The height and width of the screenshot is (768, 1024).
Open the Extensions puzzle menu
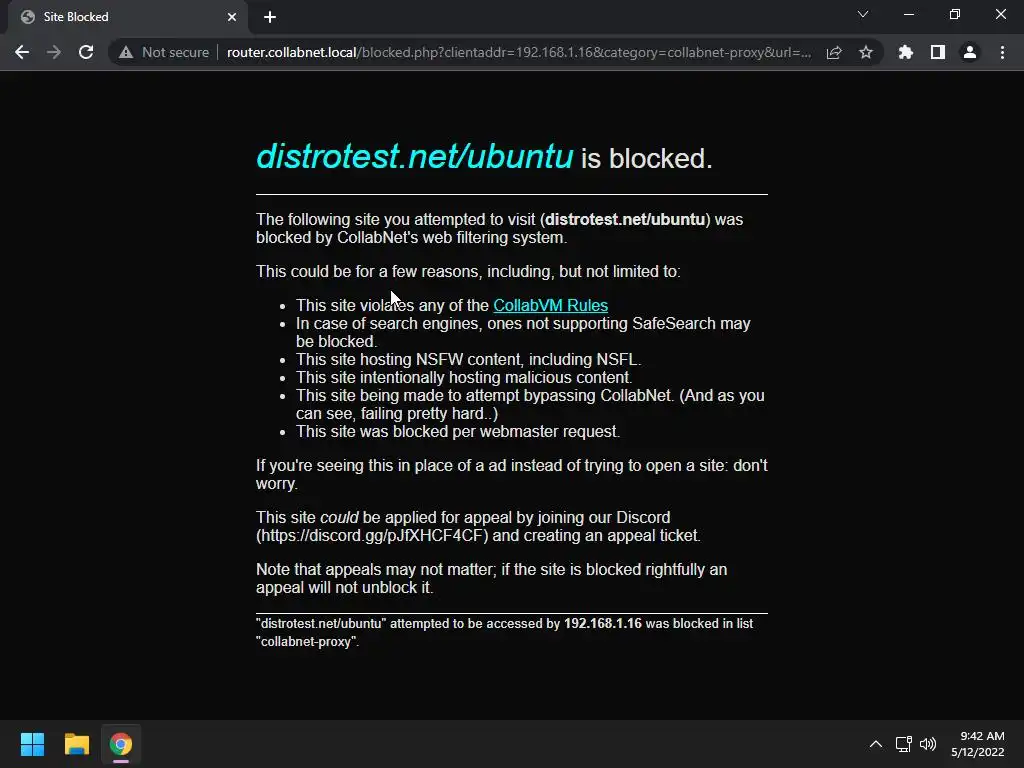pos(906,52)
